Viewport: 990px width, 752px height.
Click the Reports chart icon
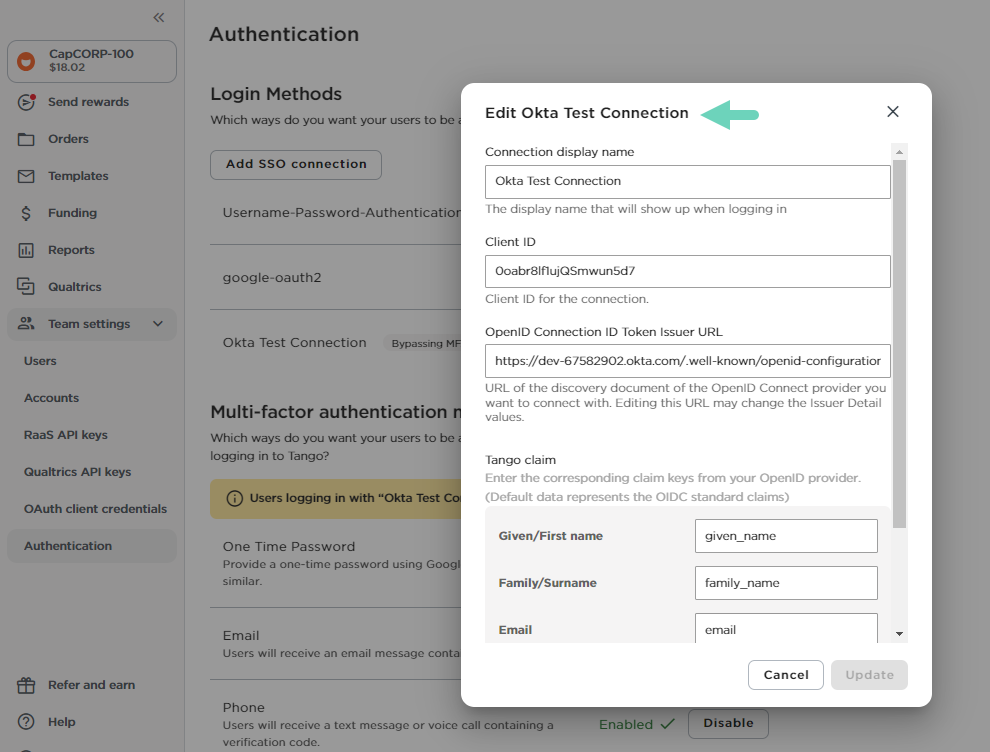[26, 250]
